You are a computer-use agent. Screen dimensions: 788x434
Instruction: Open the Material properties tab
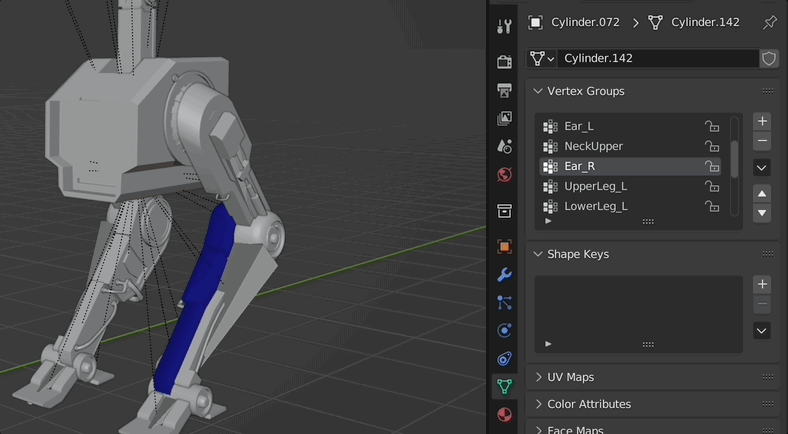504,415
